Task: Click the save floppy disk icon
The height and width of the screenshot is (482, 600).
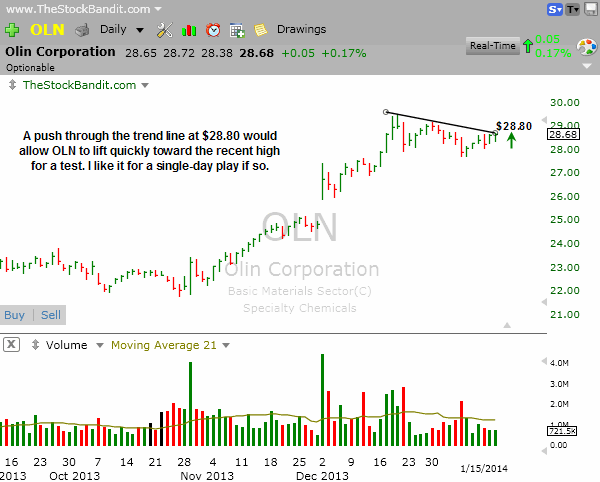Action: pyautogui.click(x=592, y=9)
